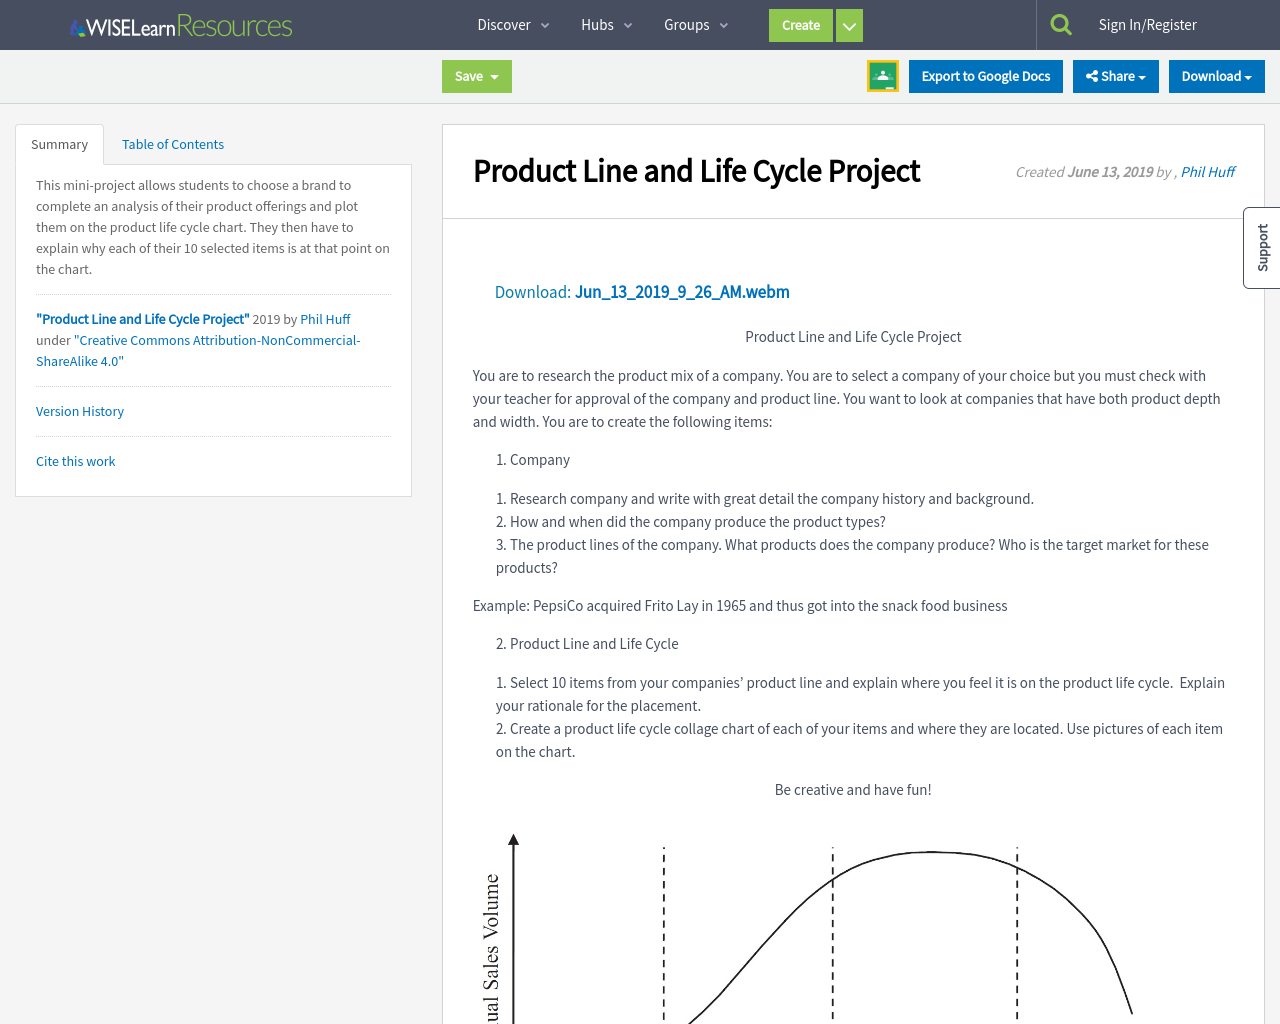Download the Jun_13_2019 webm file

681,291
